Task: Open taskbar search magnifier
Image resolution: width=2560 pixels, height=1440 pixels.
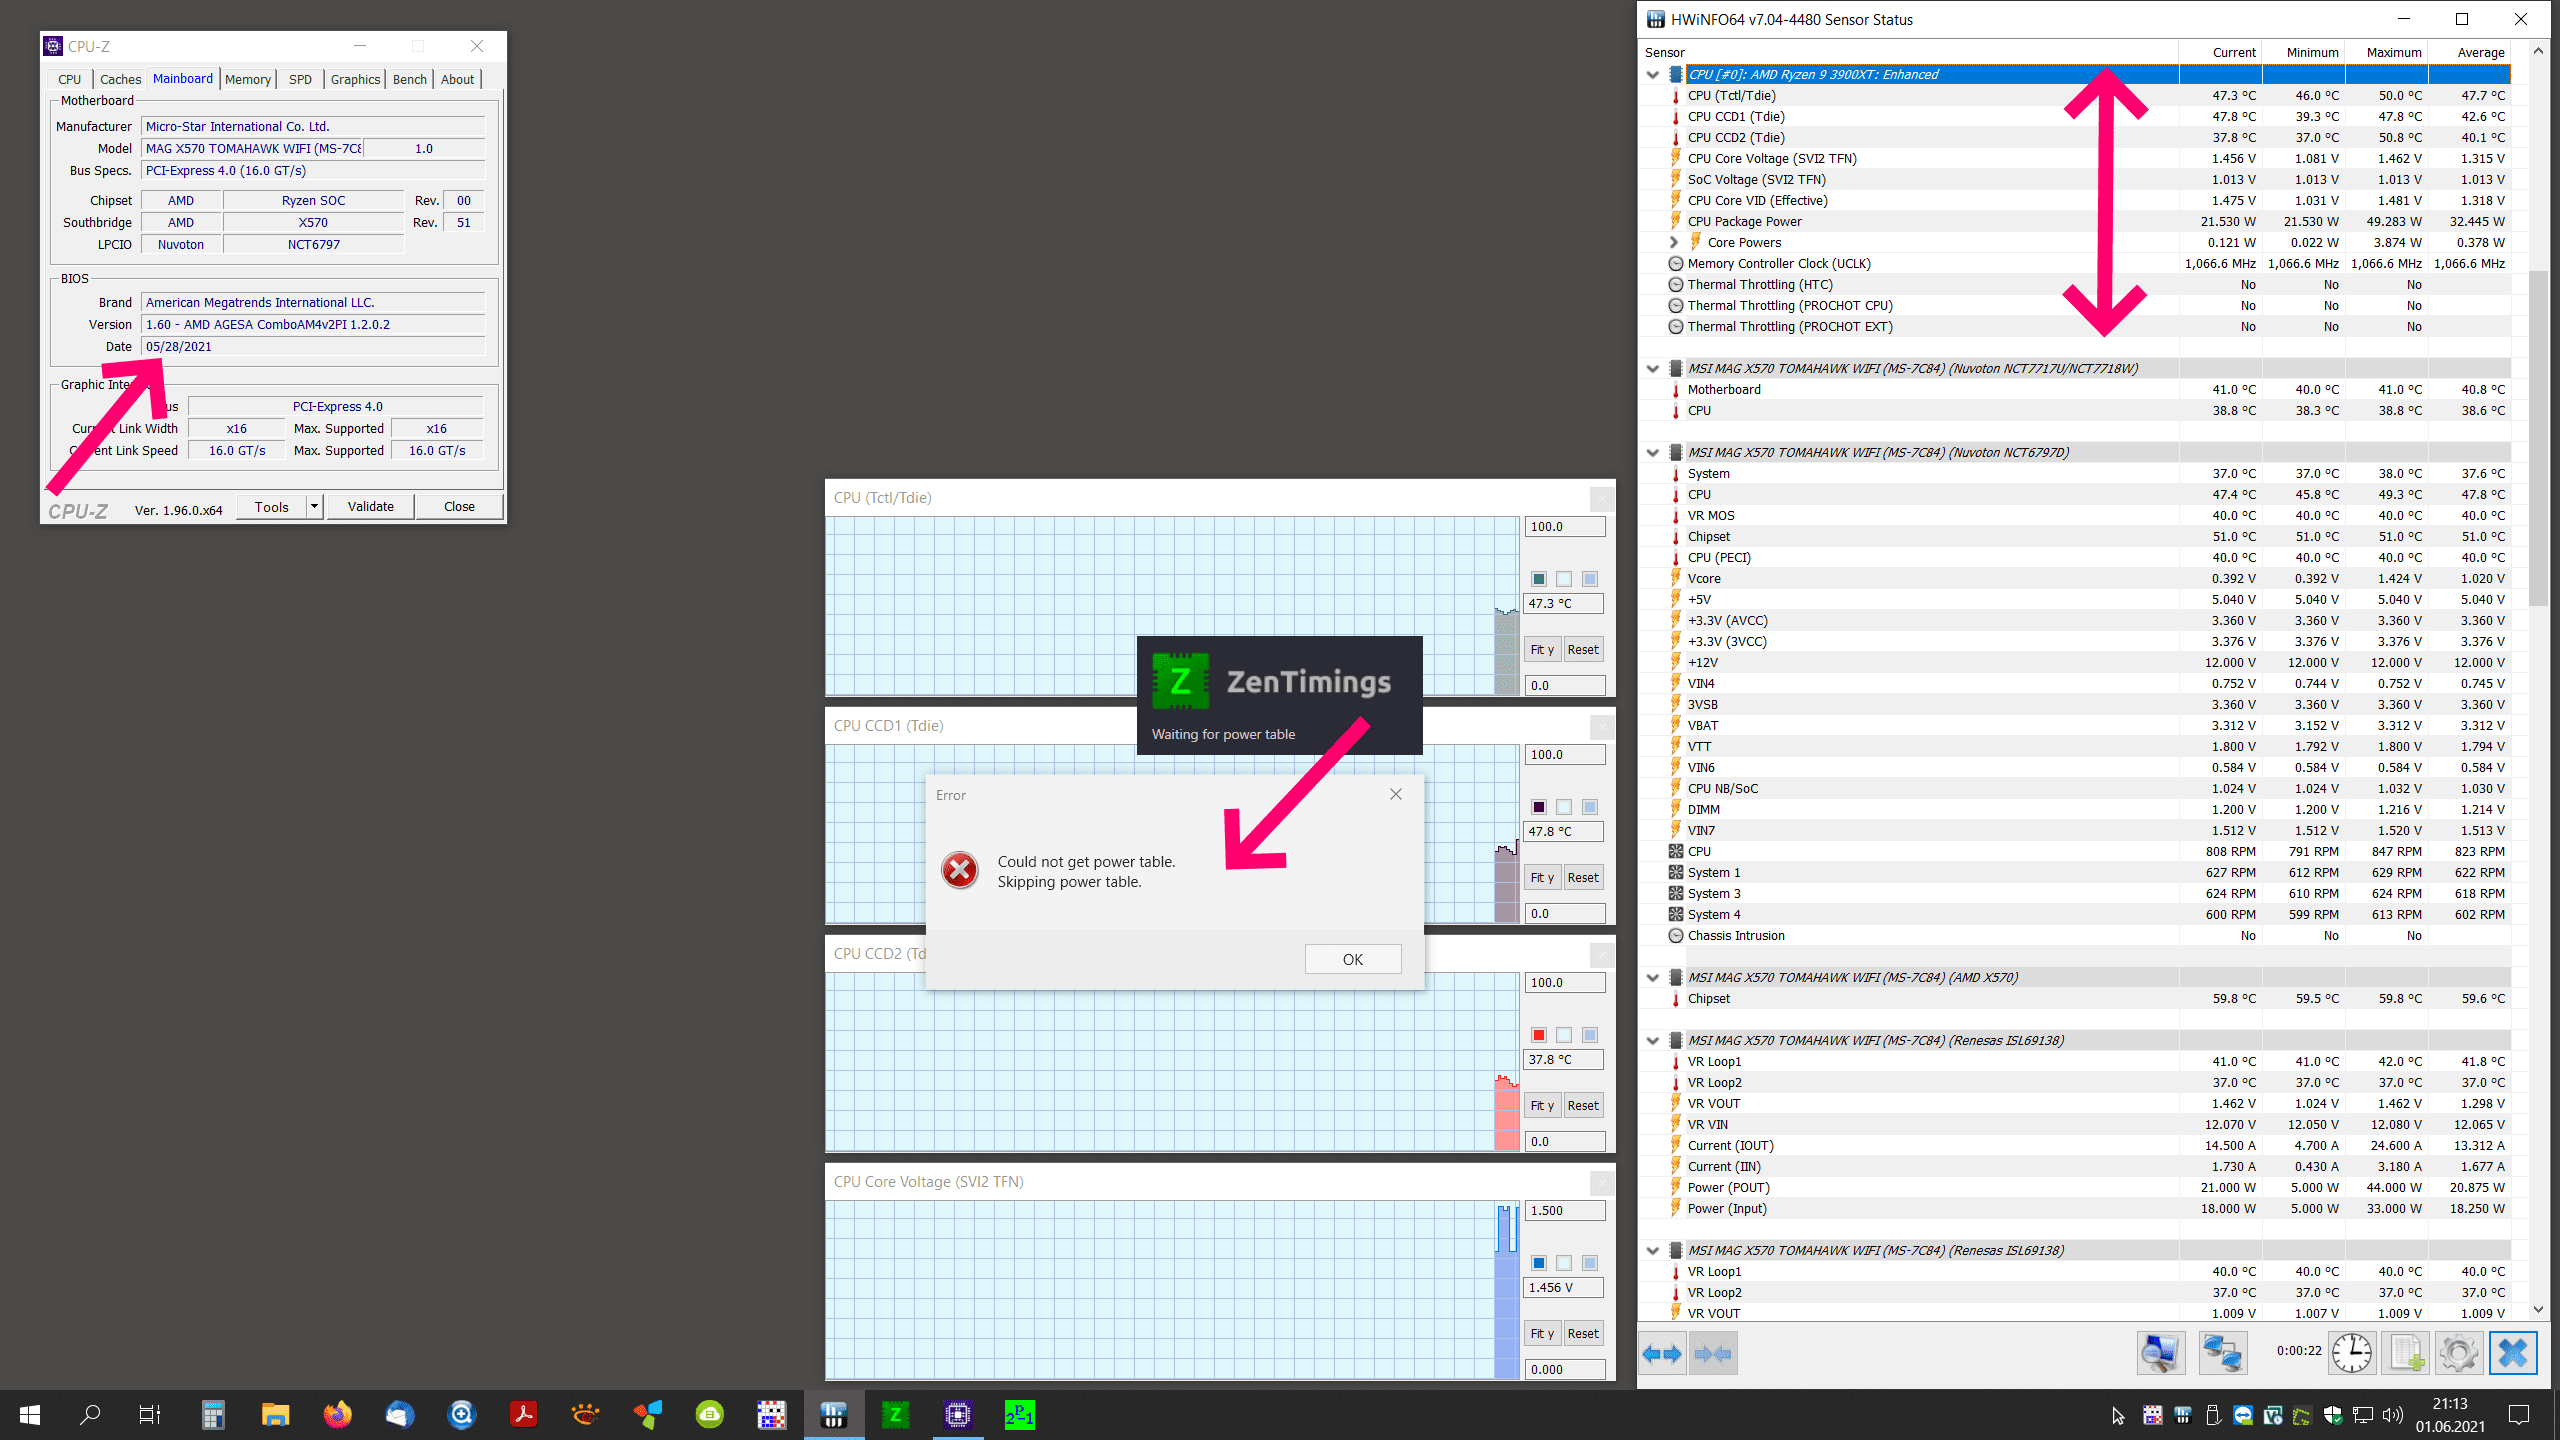Action: pyautogui.click(x=90, y=1415)
